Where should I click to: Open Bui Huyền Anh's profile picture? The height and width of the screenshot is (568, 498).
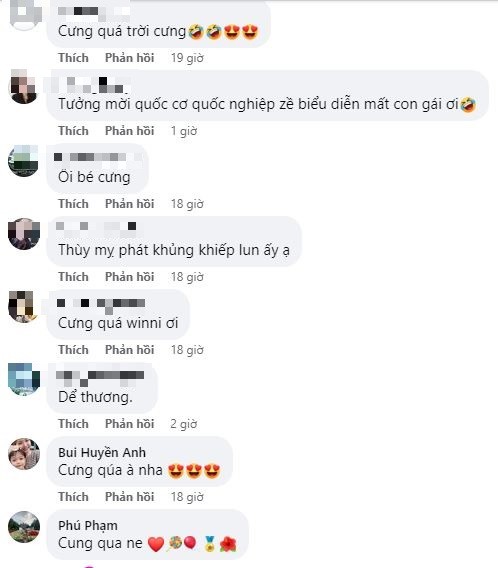pos(24,454)
